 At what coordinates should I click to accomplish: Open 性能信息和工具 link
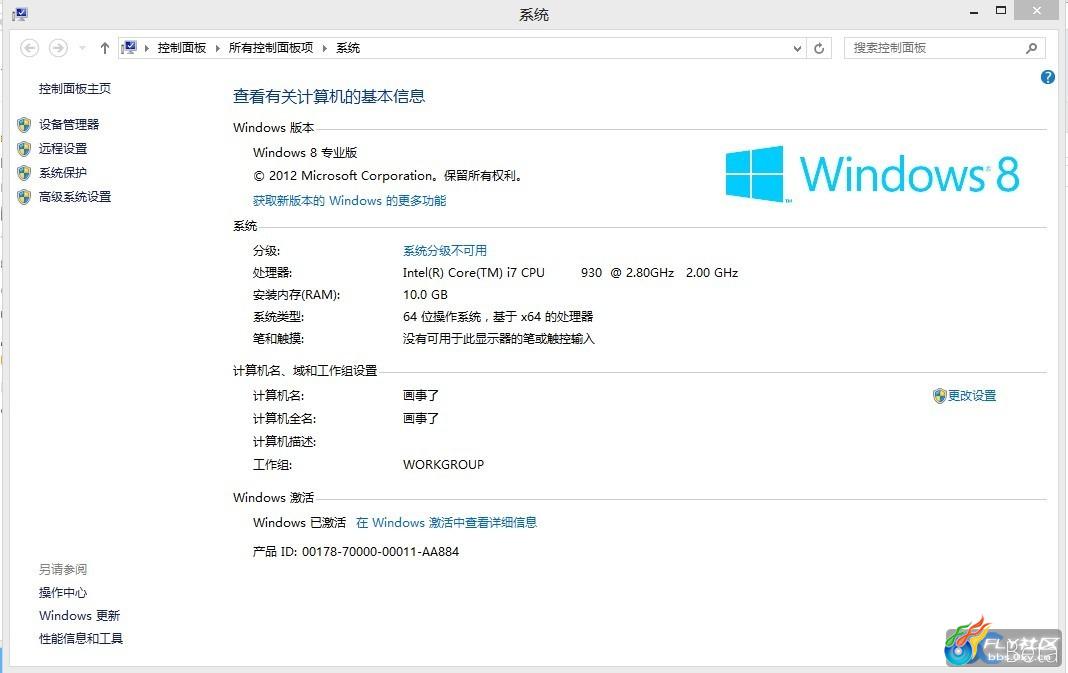coord(81,639)
